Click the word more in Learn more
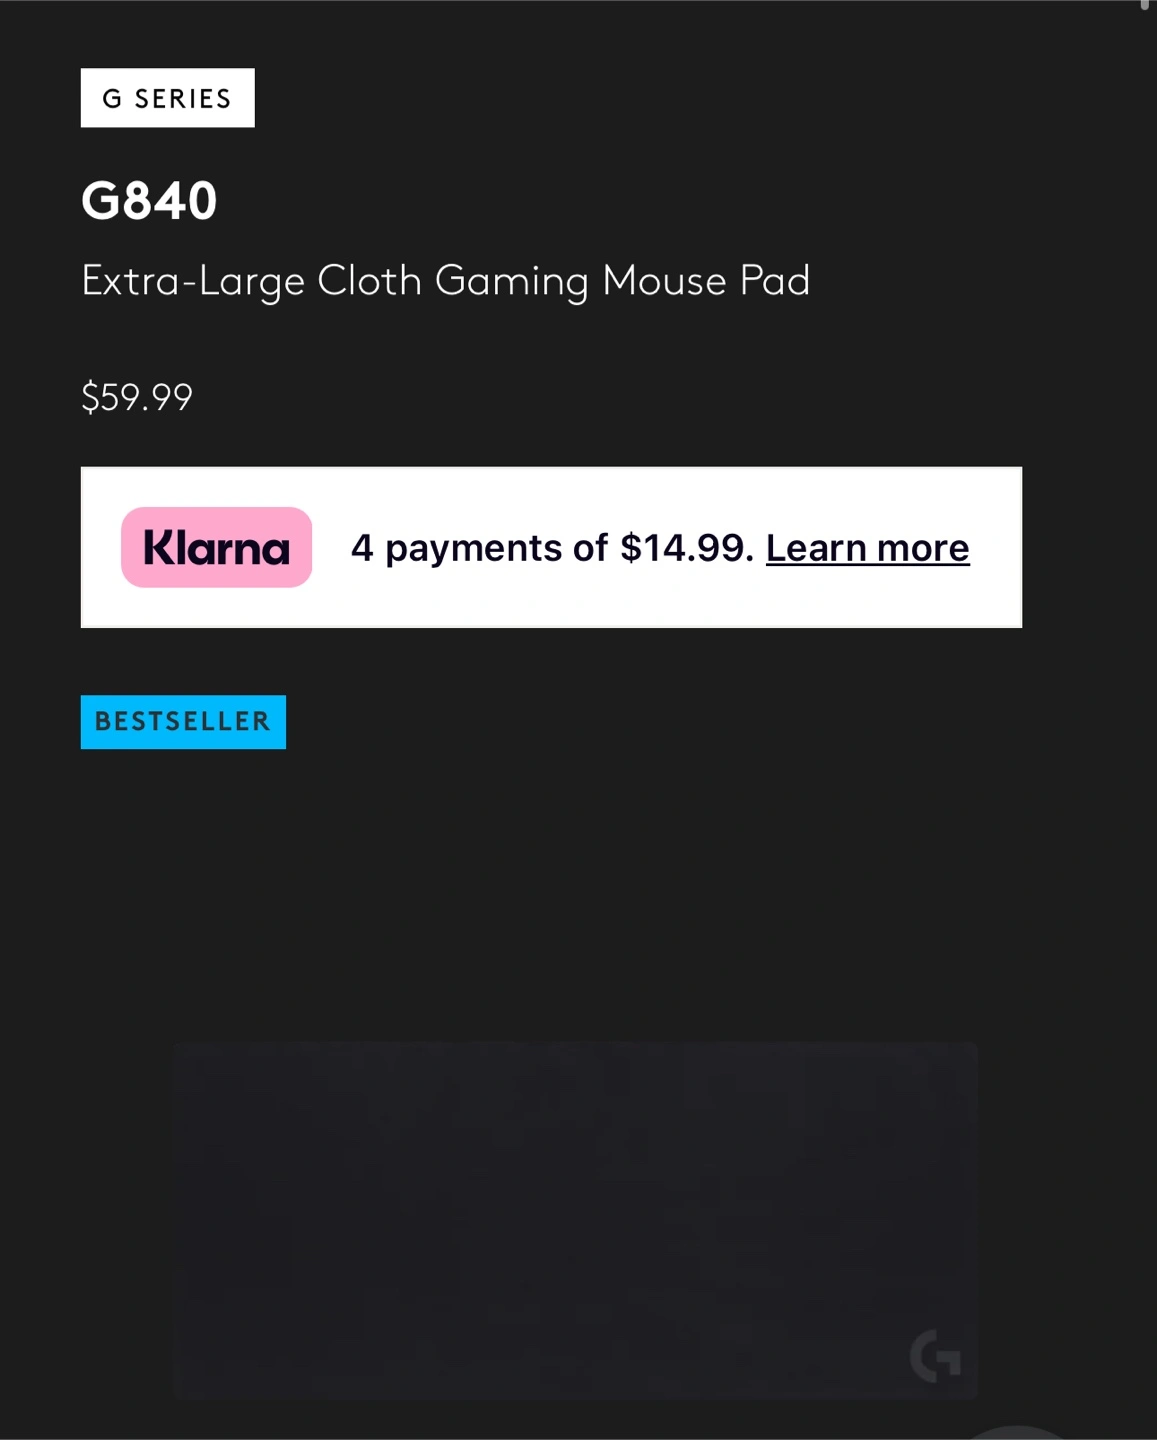 [x=923, y=548]
